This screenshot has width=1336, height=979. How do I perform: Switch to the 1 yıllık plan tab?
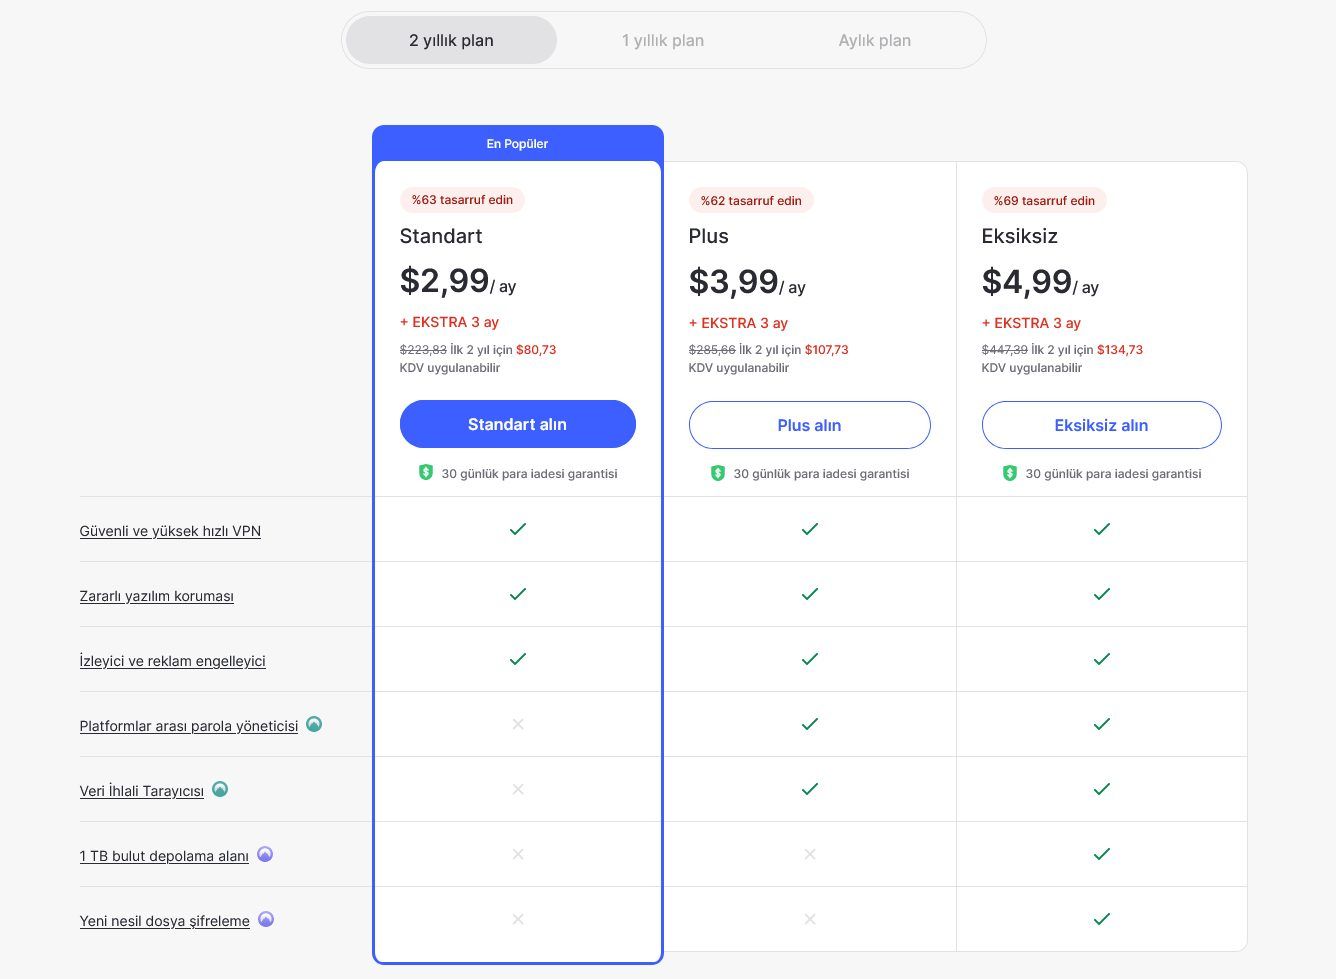point(663,40)
